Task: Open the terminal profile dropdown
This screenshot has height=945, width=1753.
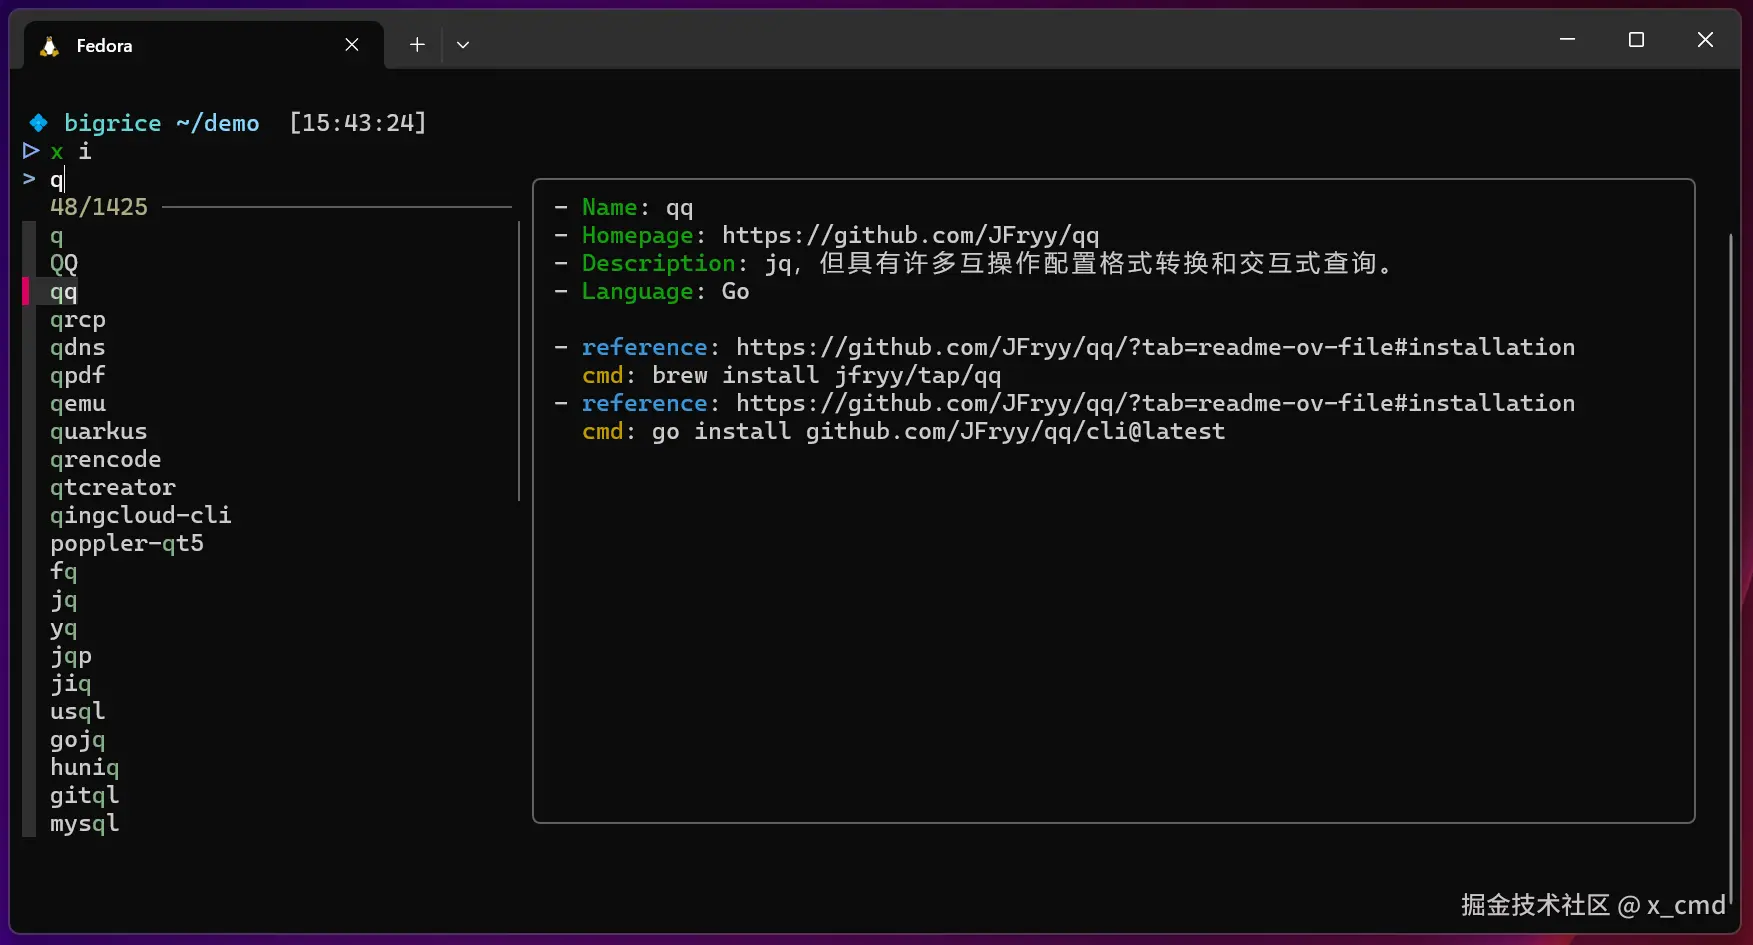Action: click(x=463, y=45)
